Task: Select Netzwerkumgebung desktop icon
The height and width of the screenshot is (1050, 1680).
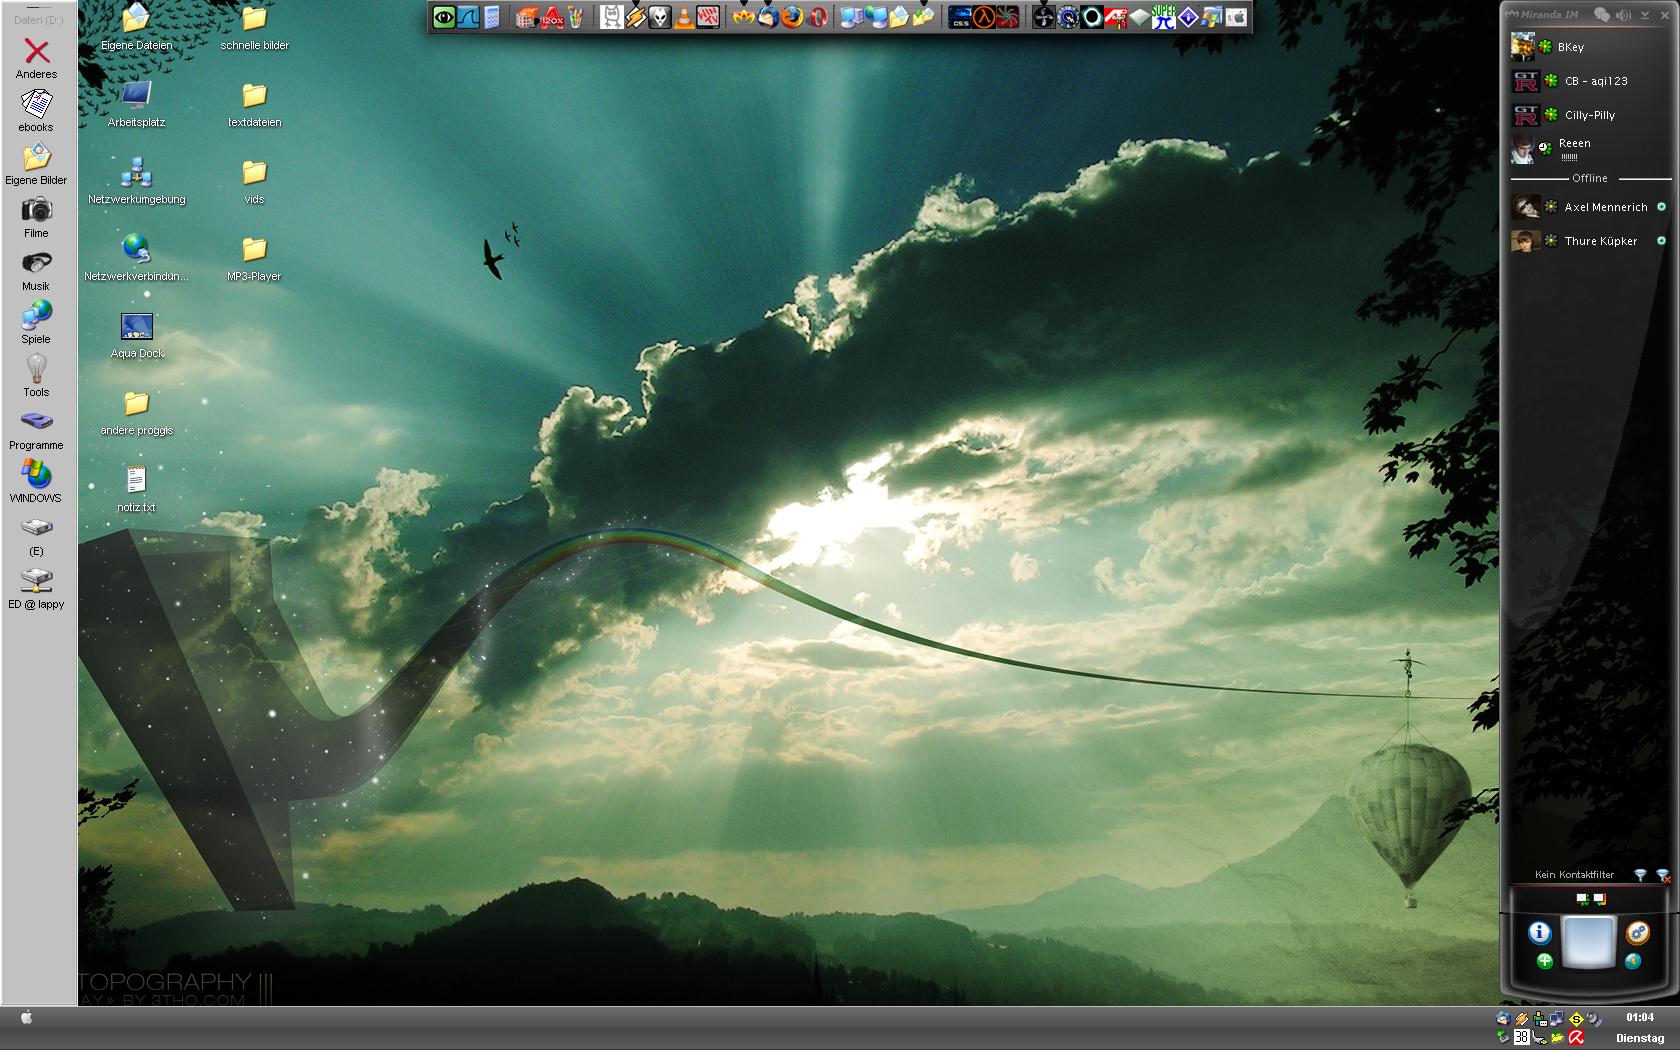Action: (136, 180)
